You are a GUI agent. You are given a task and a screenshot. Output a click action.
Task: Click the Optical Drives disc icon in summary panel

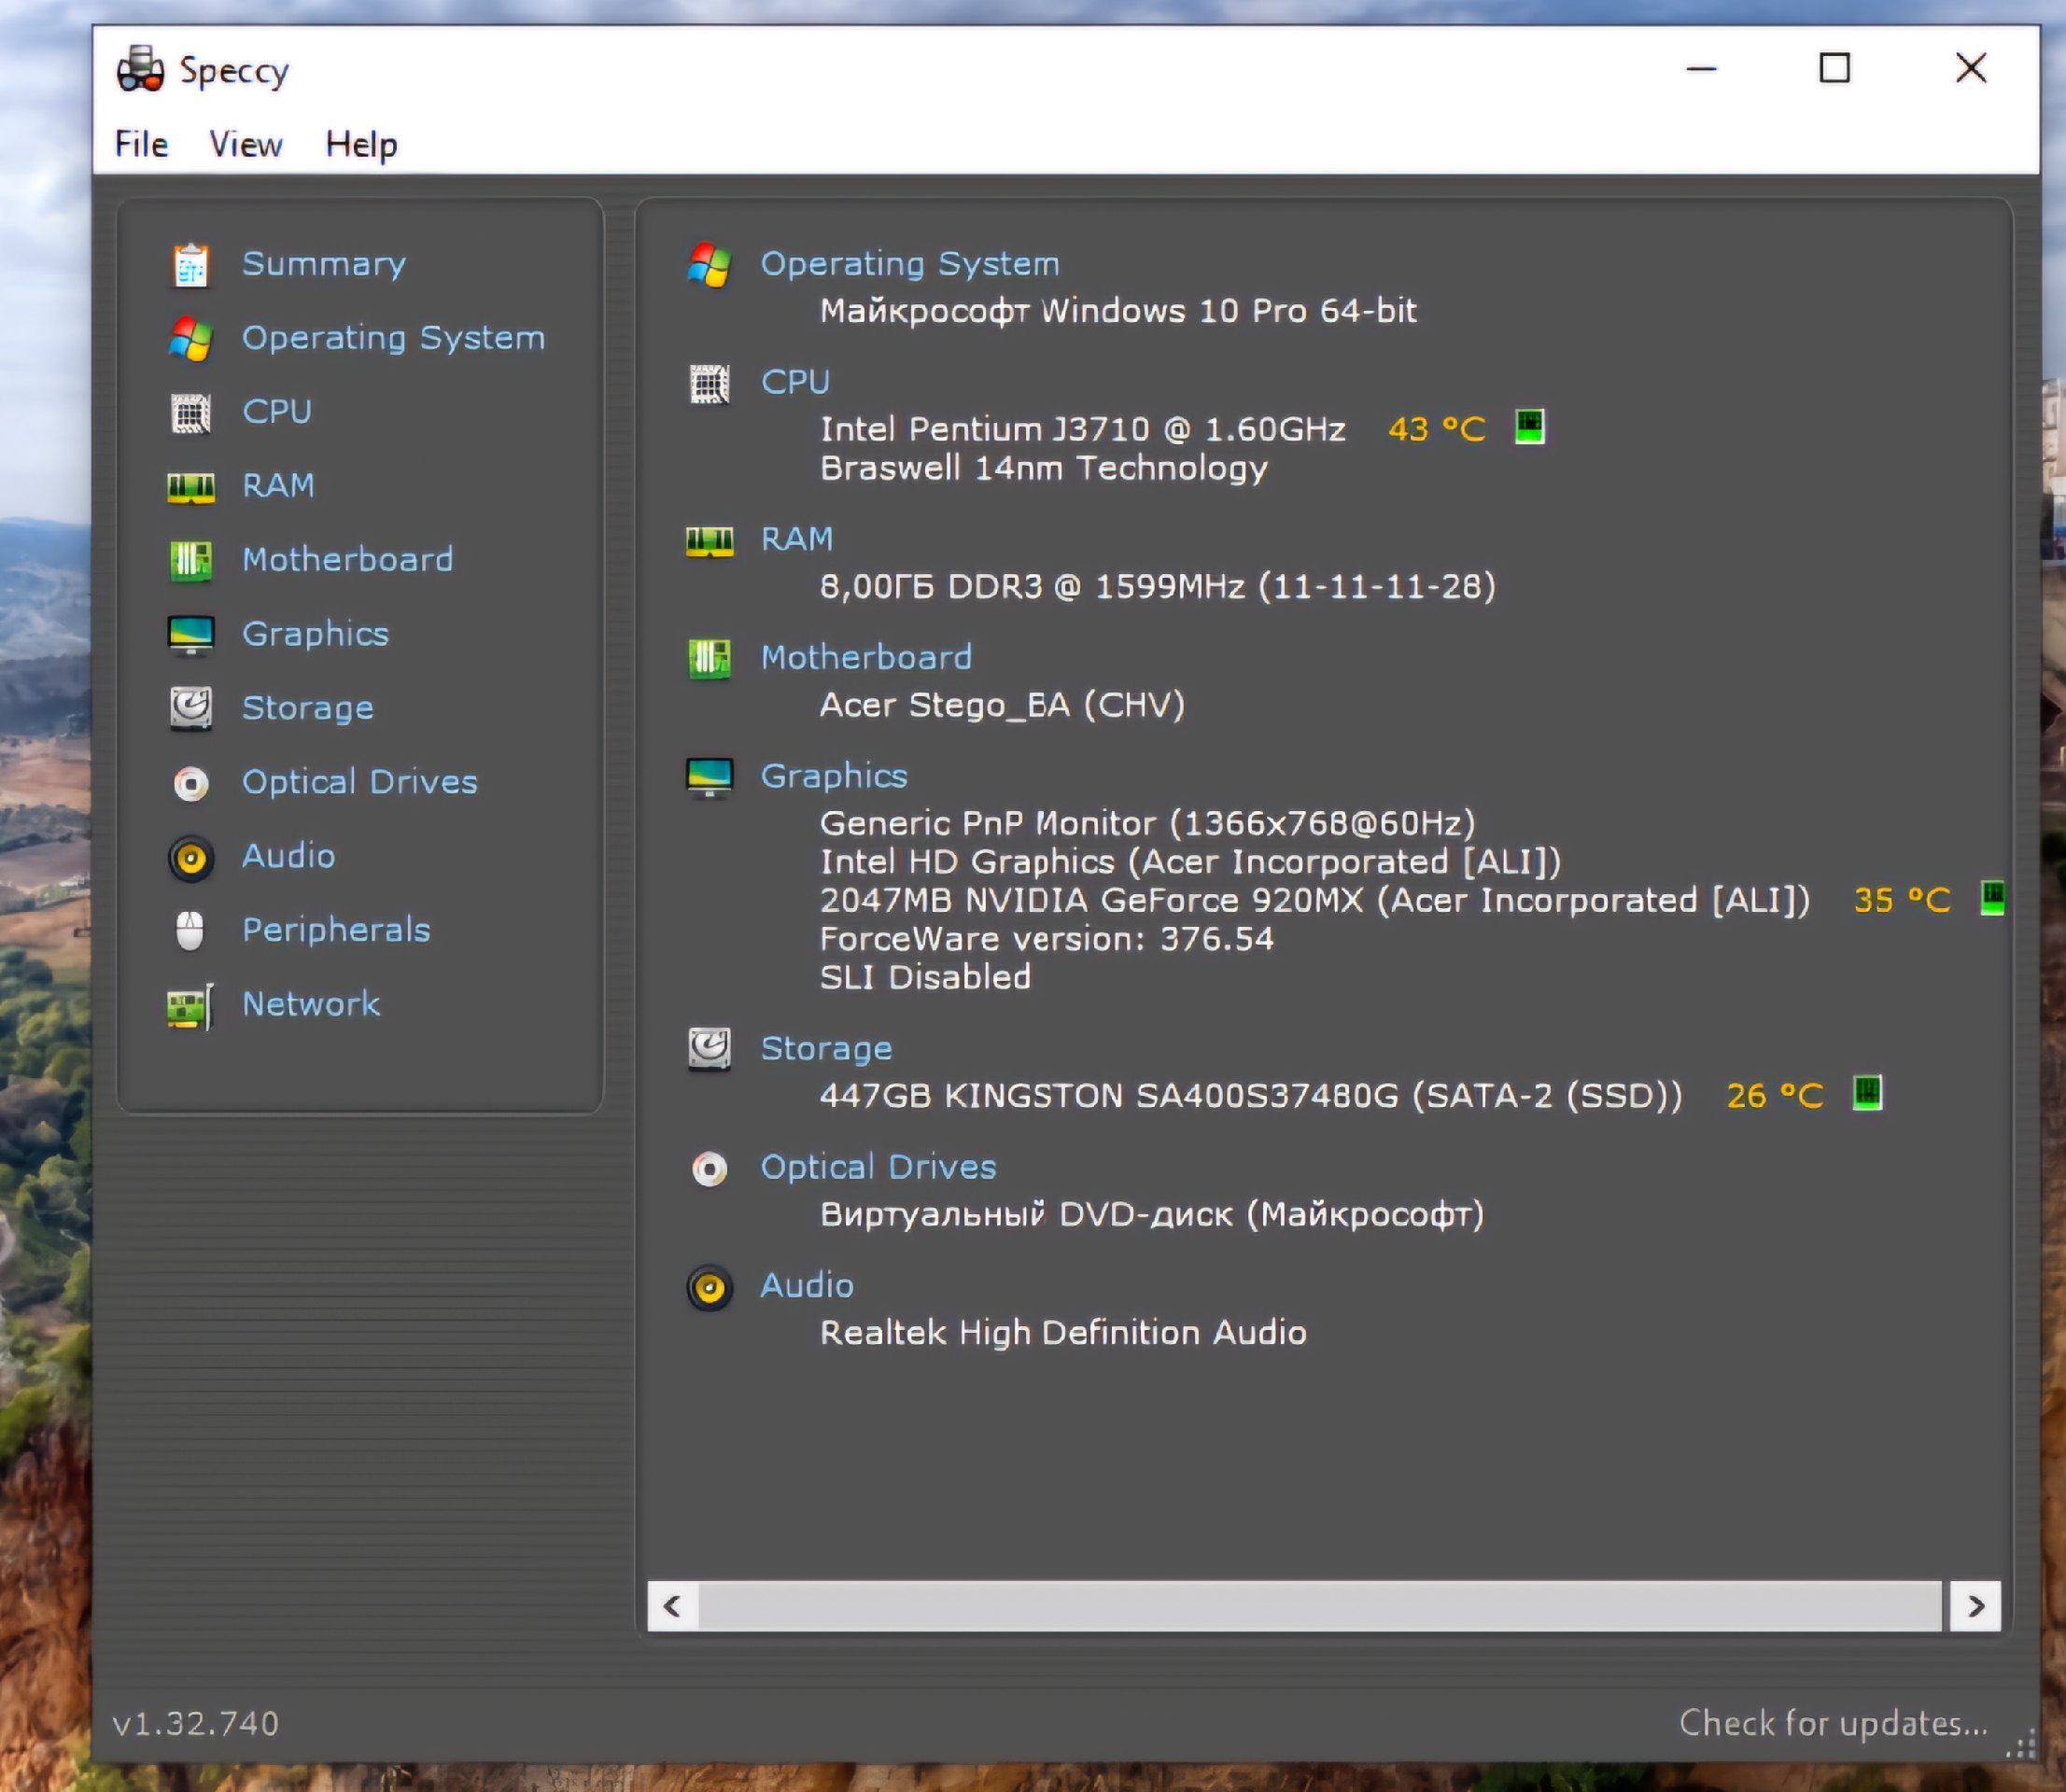(709, 1168)
